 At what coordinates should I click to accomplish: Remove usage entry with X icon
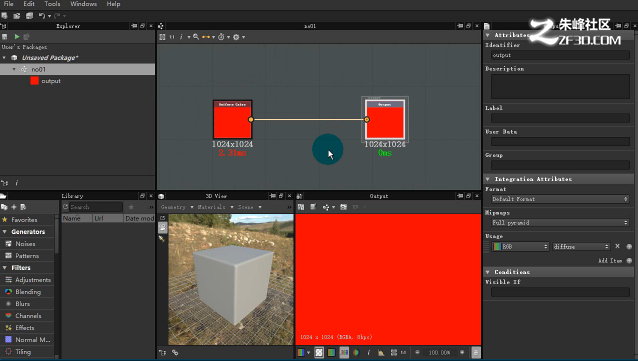[x=618, y=246]
